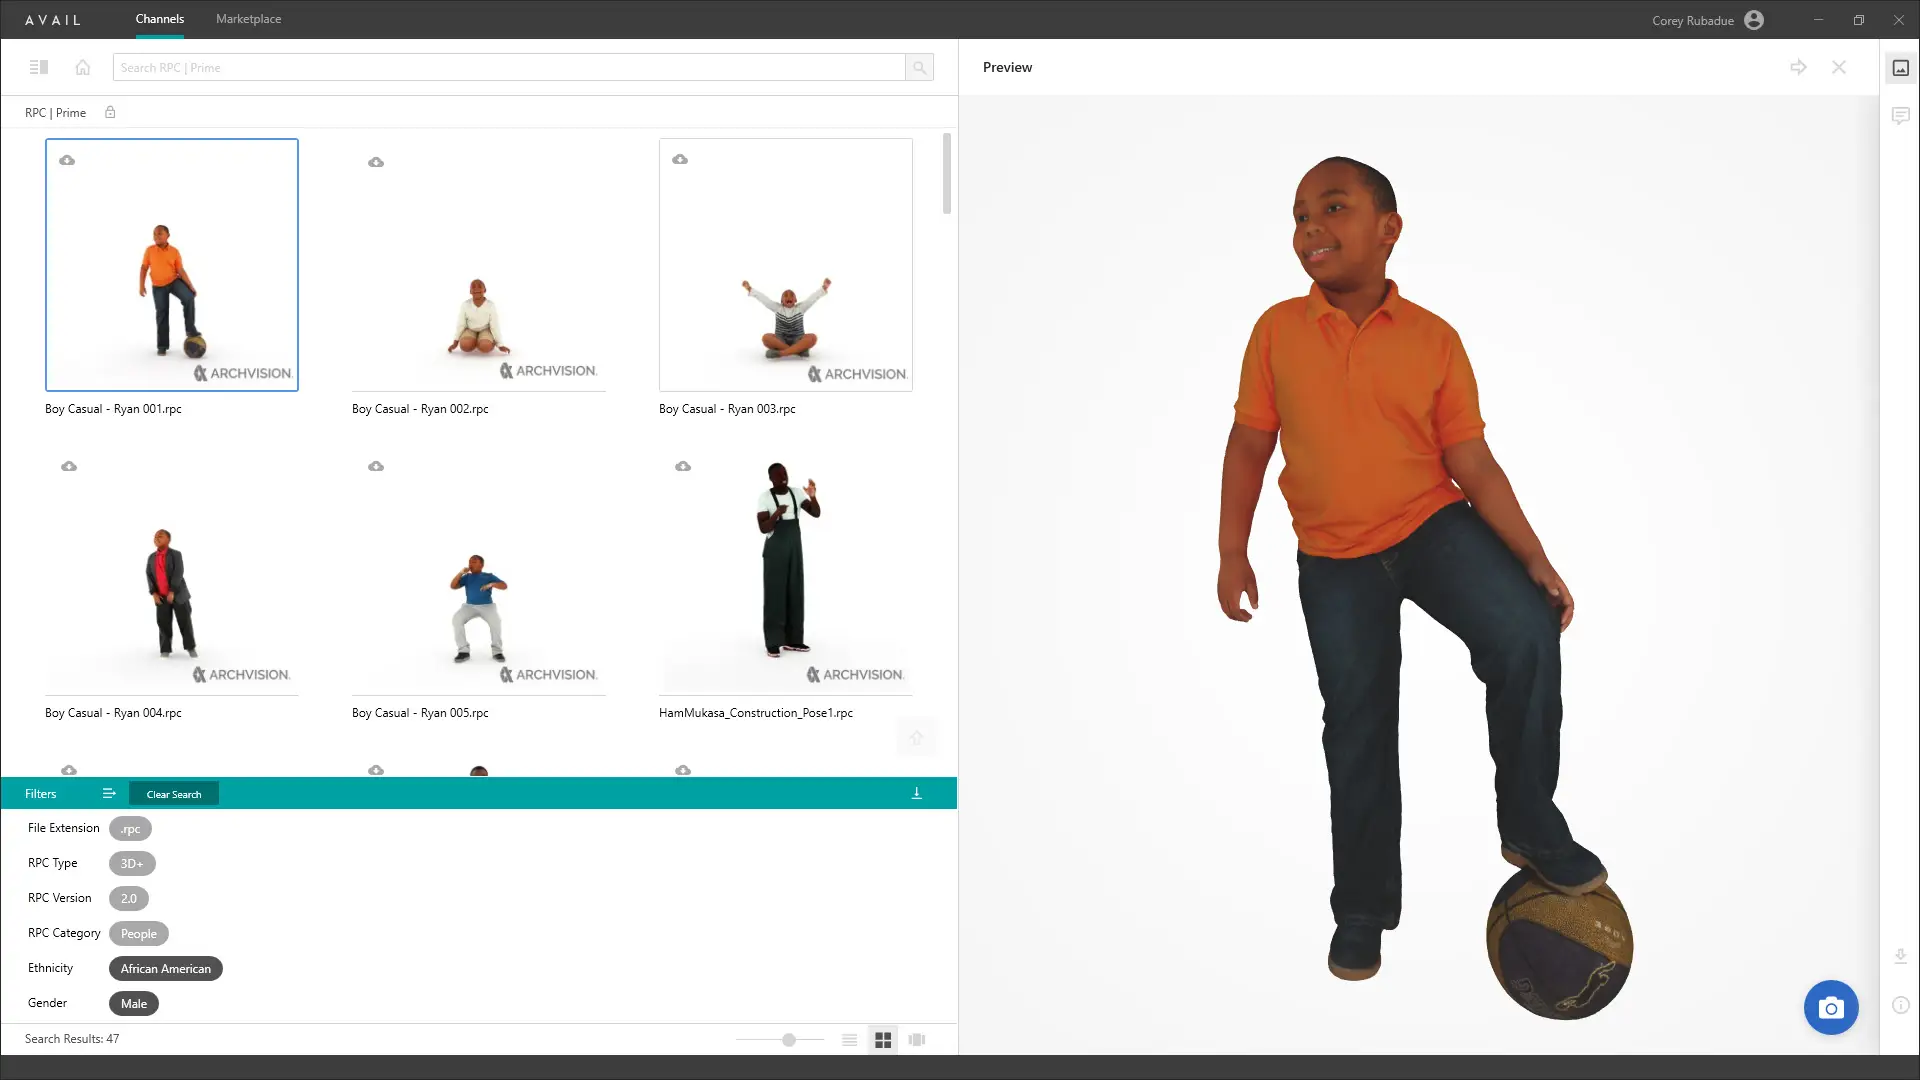Click the thumbnail size slider handle
Screen dimensions: 1920x1080
click(x=789, y=1040)
